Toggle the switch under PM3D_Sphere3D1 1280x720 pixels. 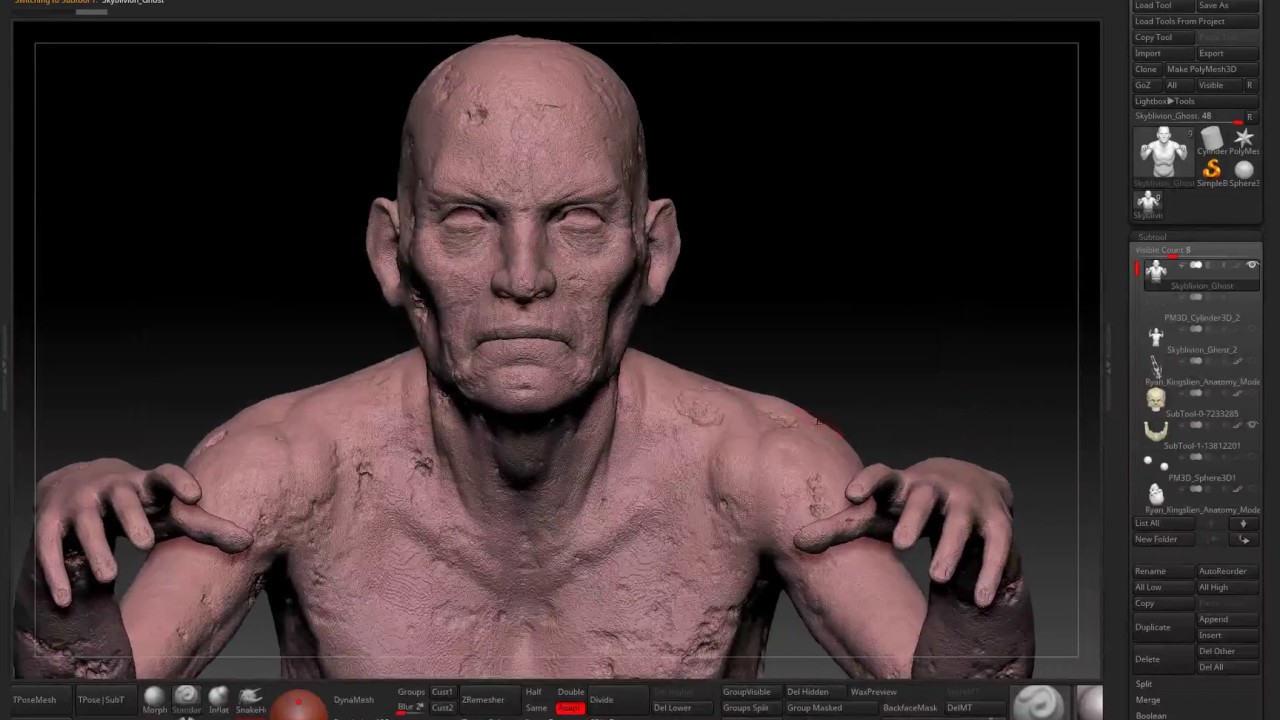coord(1196,489)
